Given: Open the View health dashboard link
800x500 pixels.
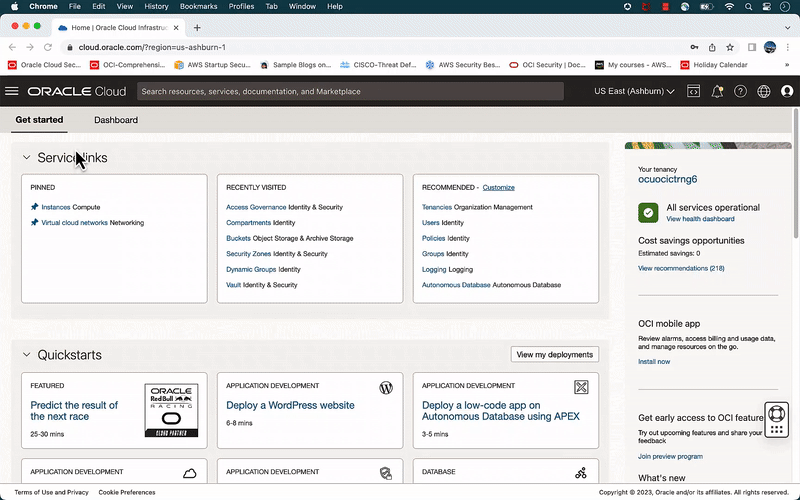Looking at the screenshot, I should 700,219.
